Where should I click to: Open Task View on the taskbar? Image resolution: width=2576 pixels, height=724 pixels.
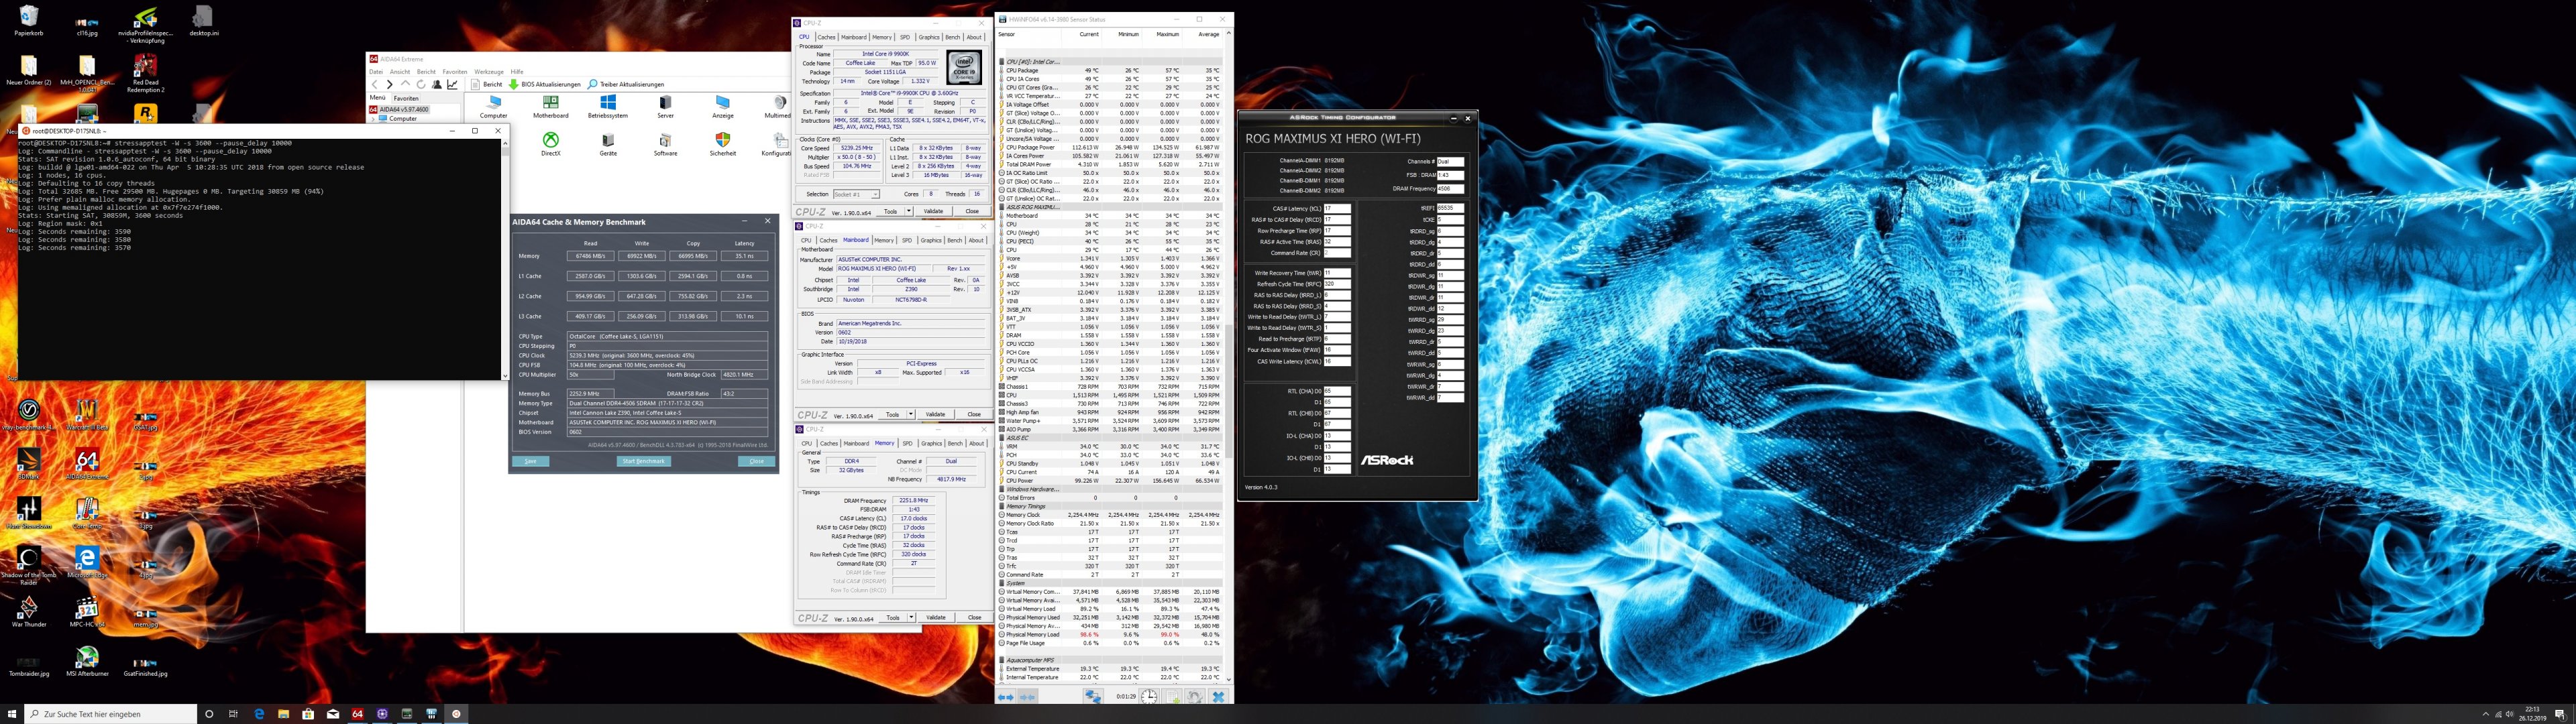coord(234,714)
